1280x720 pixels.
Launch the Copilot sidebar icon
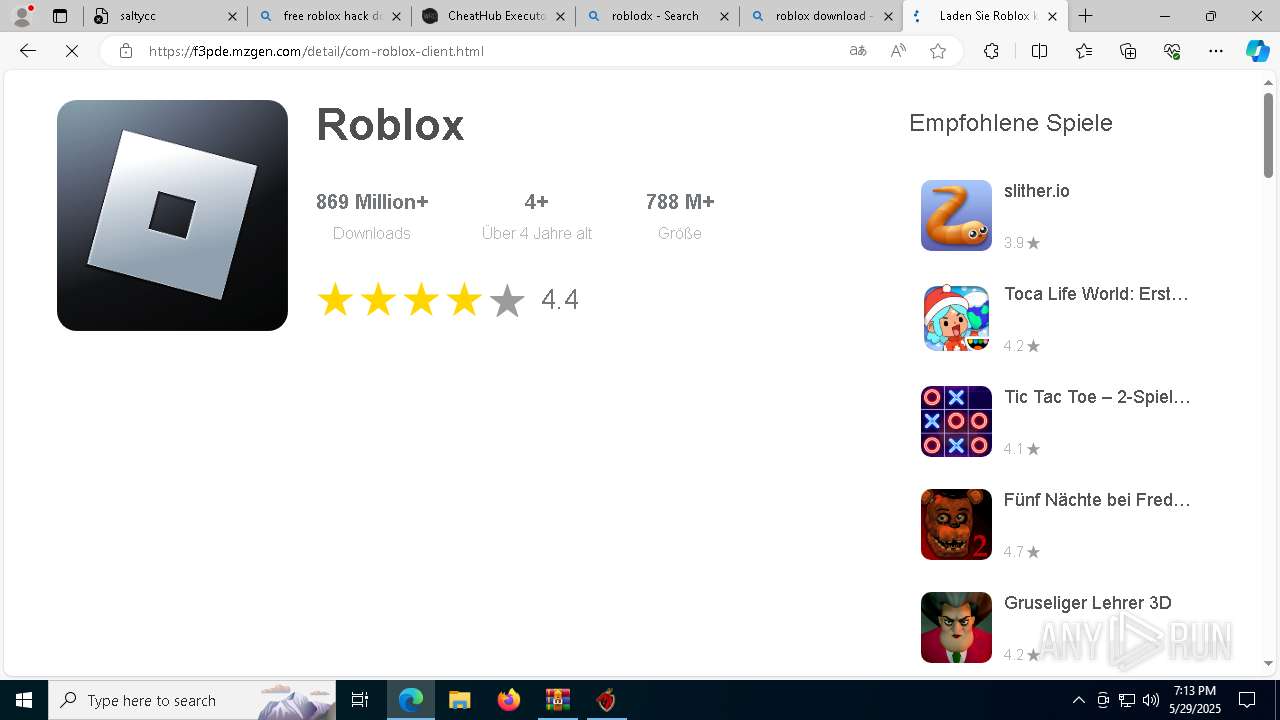click(1257, 51)
